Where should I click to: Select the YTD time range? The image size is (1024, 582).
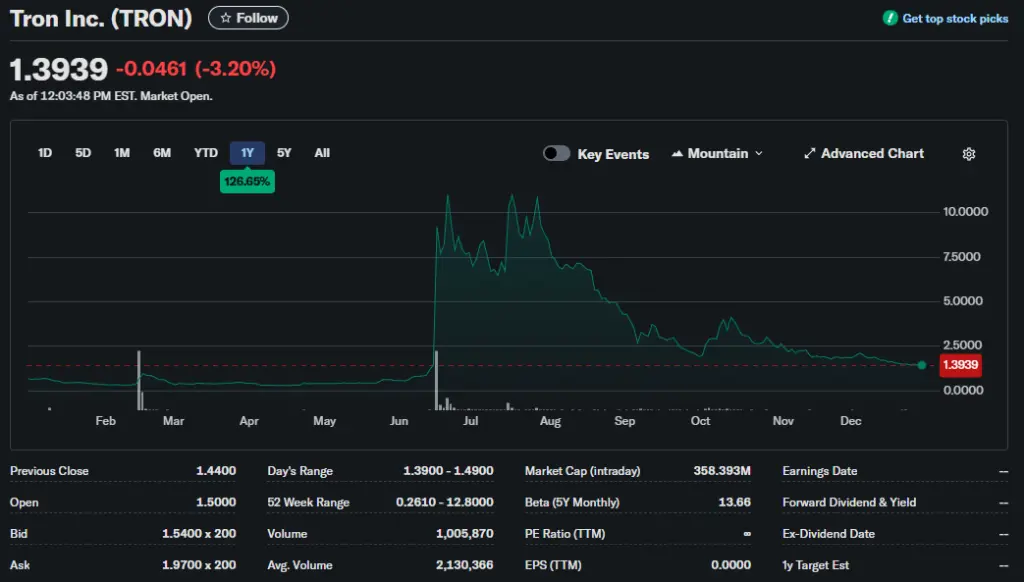(x=205, y=153)
